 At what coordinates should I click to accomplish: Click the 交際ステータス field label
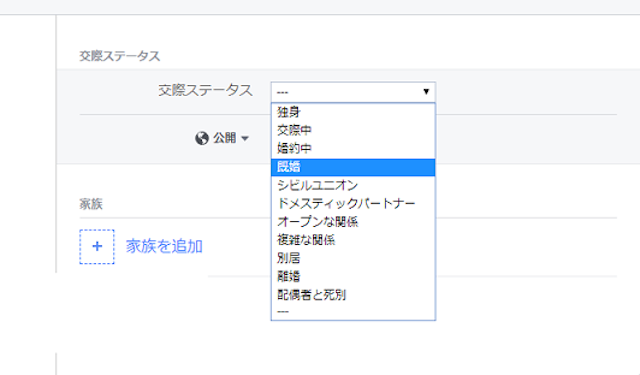tap(205, 90)
